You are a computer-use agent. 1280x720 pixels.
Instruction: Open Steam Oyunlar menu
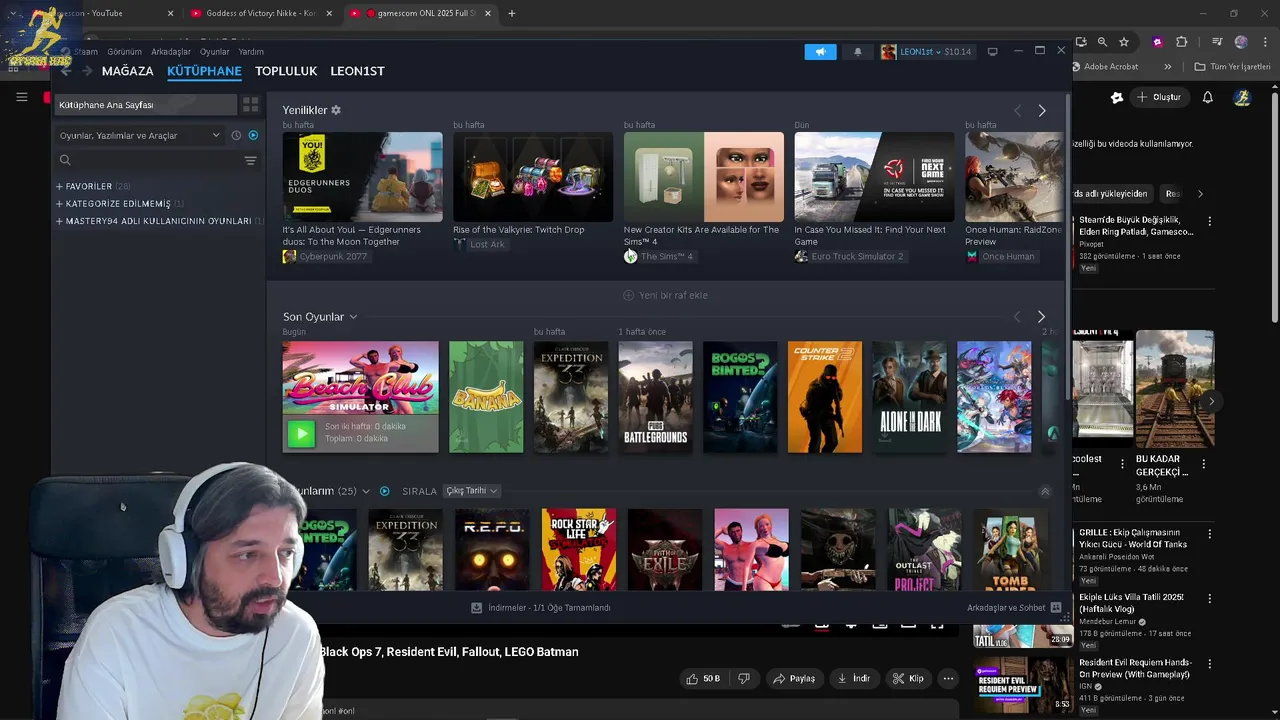pyautogui.click(x=214, y=52)
